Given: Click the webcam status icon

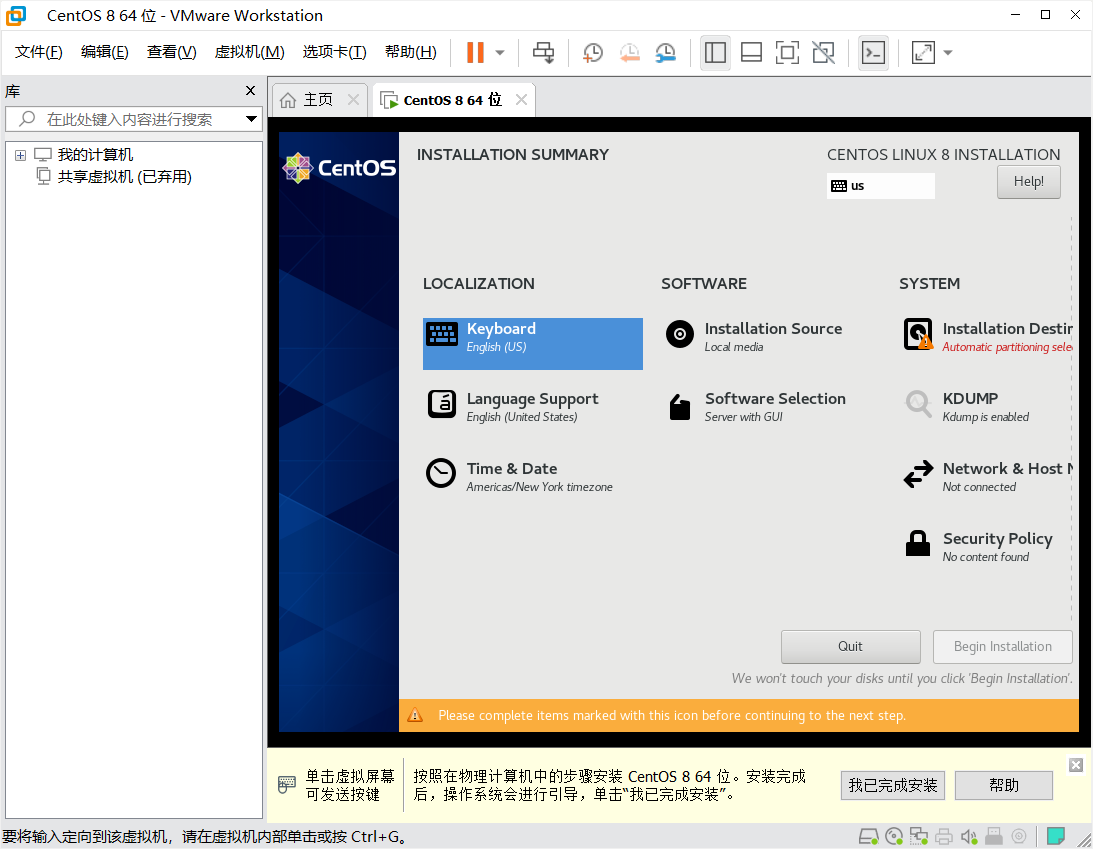Looking at the screenshot, I should [1019, 836].
